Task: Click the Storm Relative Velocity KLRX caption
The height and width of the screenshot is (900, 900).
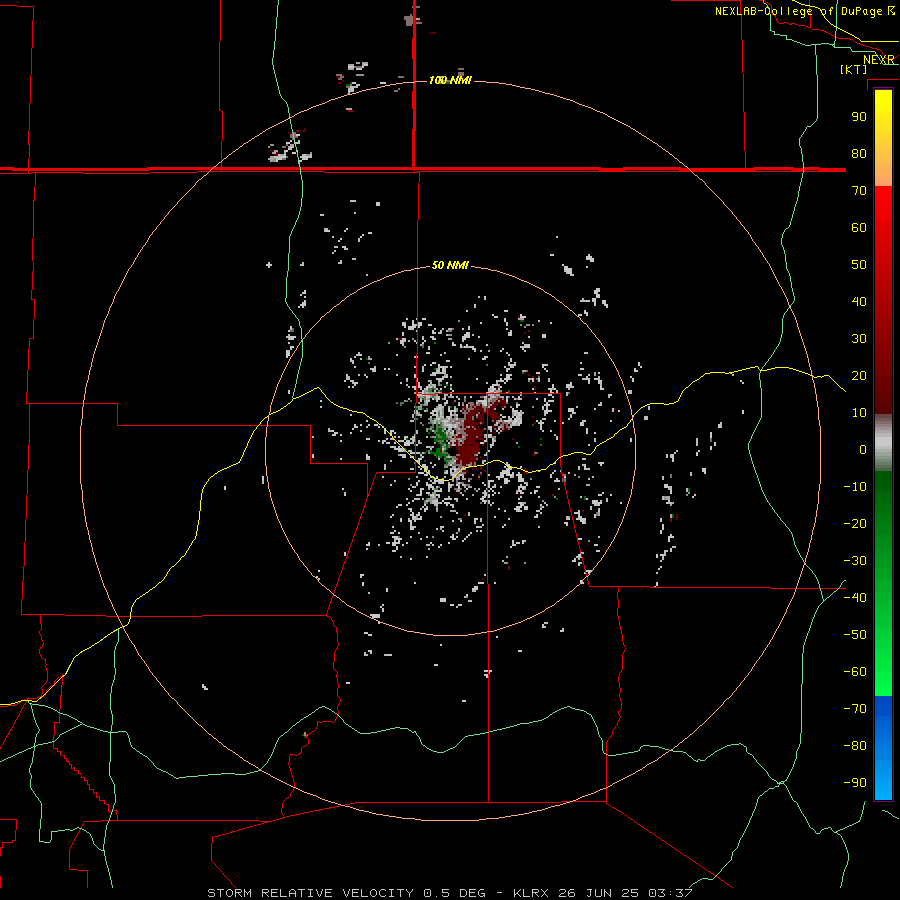Action: point(449,893)
